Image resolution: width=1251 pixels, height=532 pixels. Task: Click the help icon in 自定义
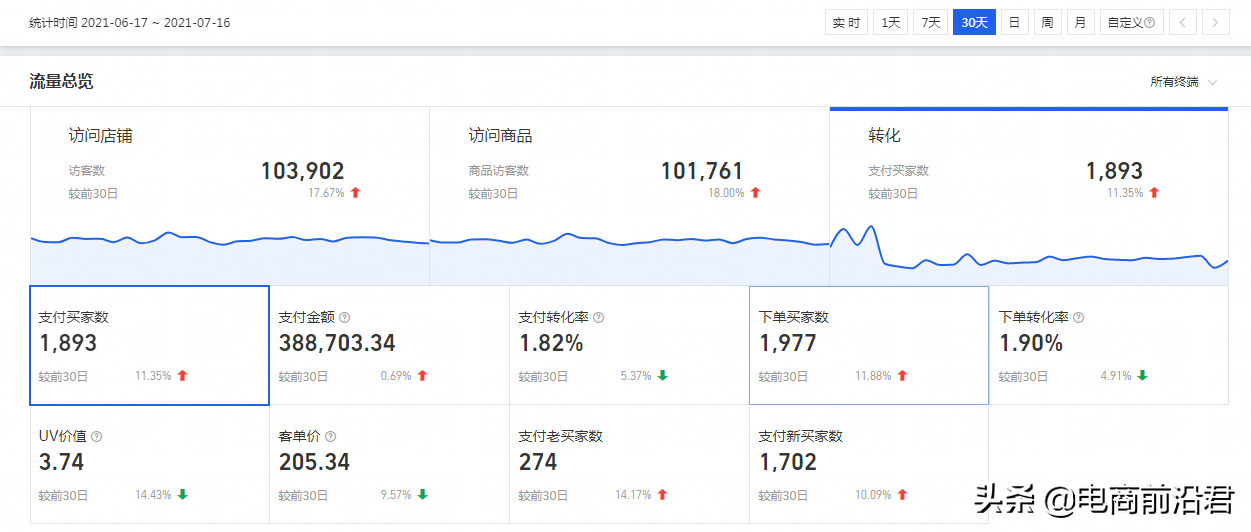(x=1149, y=23)
